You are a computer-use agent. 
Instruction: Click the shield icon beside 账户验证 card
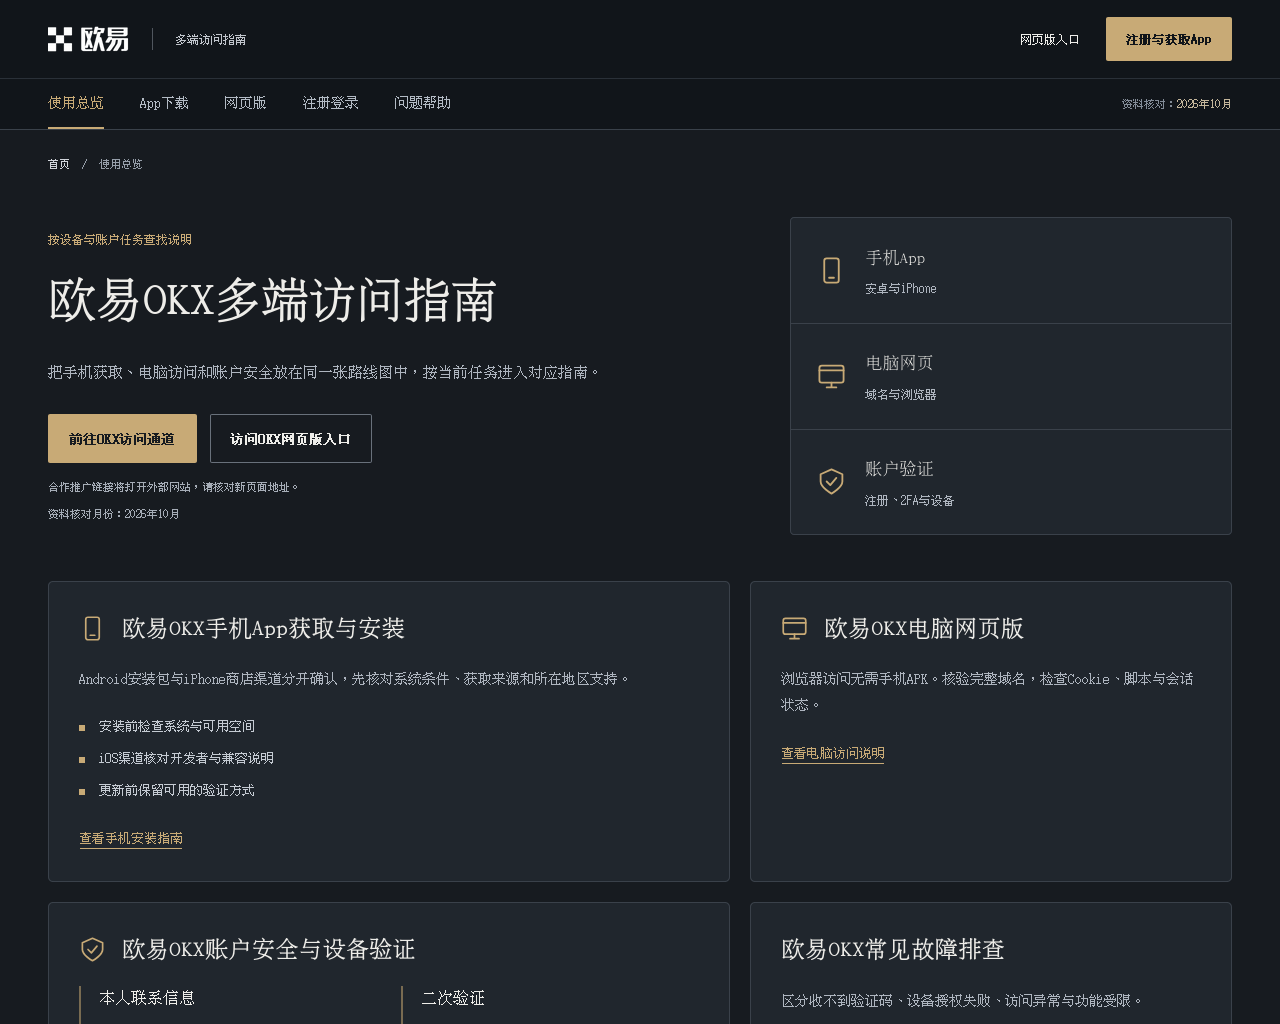coord(831,481)
